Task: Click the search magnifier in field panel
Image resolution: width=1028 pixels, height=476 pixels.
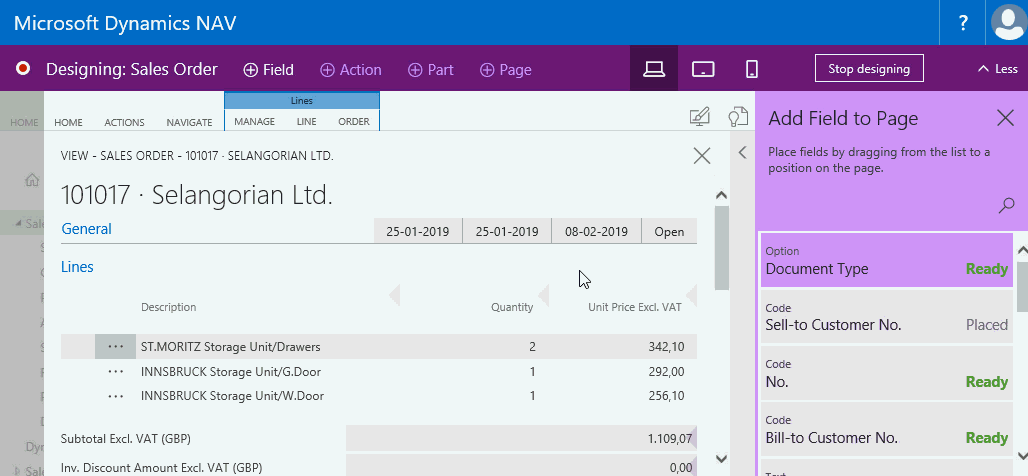Action: [x=1006, y=205]
